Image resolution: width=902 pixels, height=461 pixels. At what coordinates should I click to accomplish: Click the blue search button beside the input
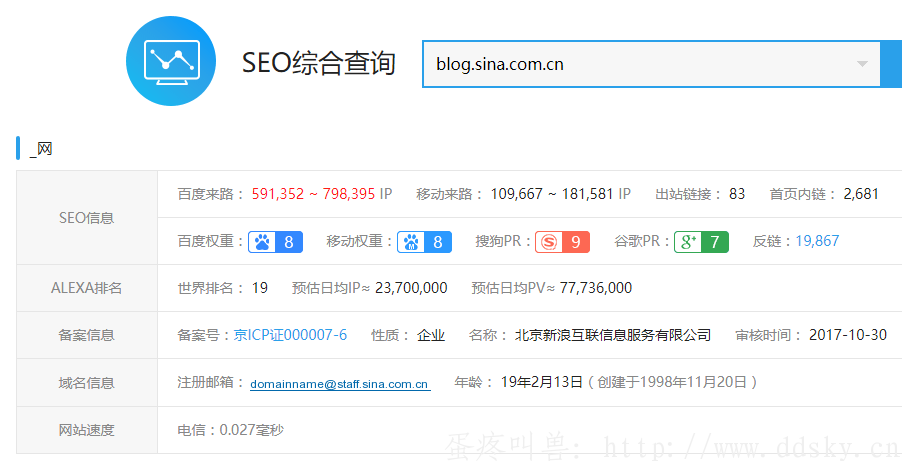pyautogui.click(x=891, y=64)
